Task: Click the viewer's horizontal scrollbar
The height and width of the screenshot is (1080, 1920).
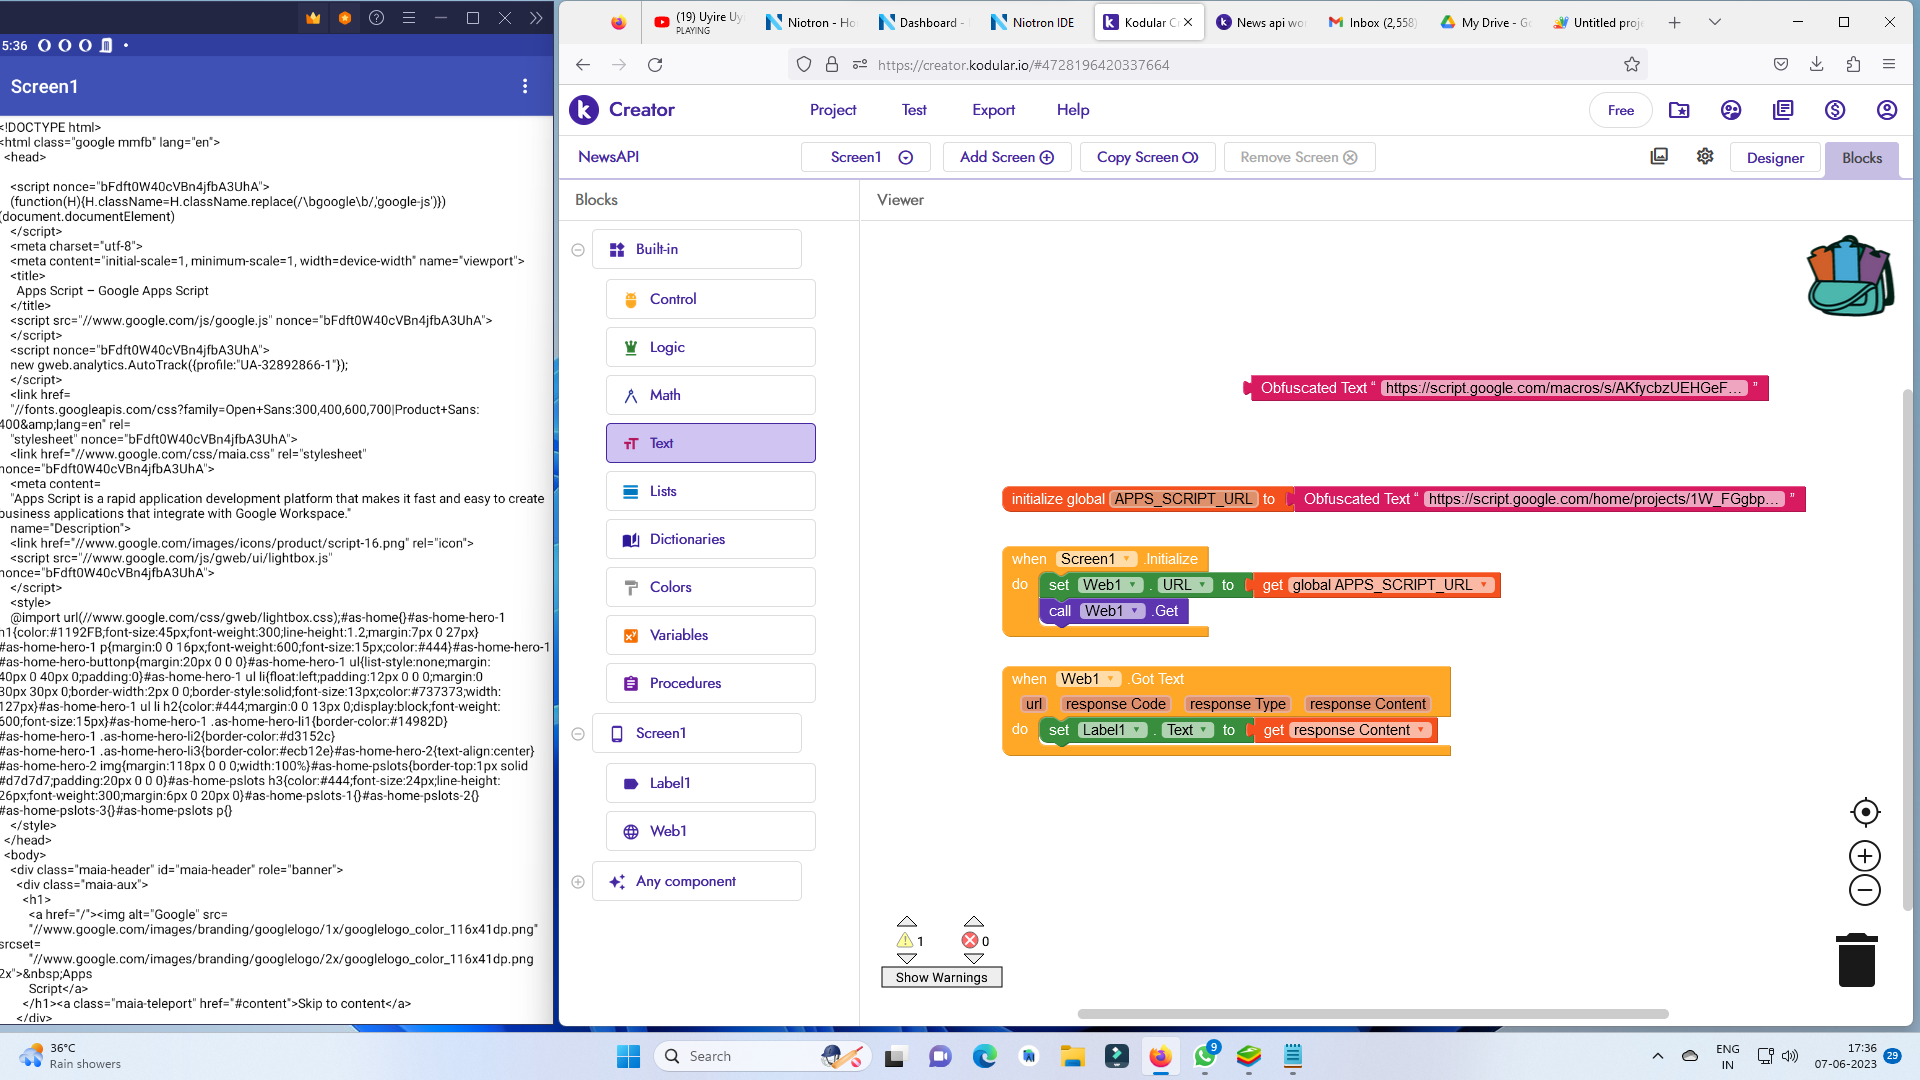Action: (x=1375, y=1013)
